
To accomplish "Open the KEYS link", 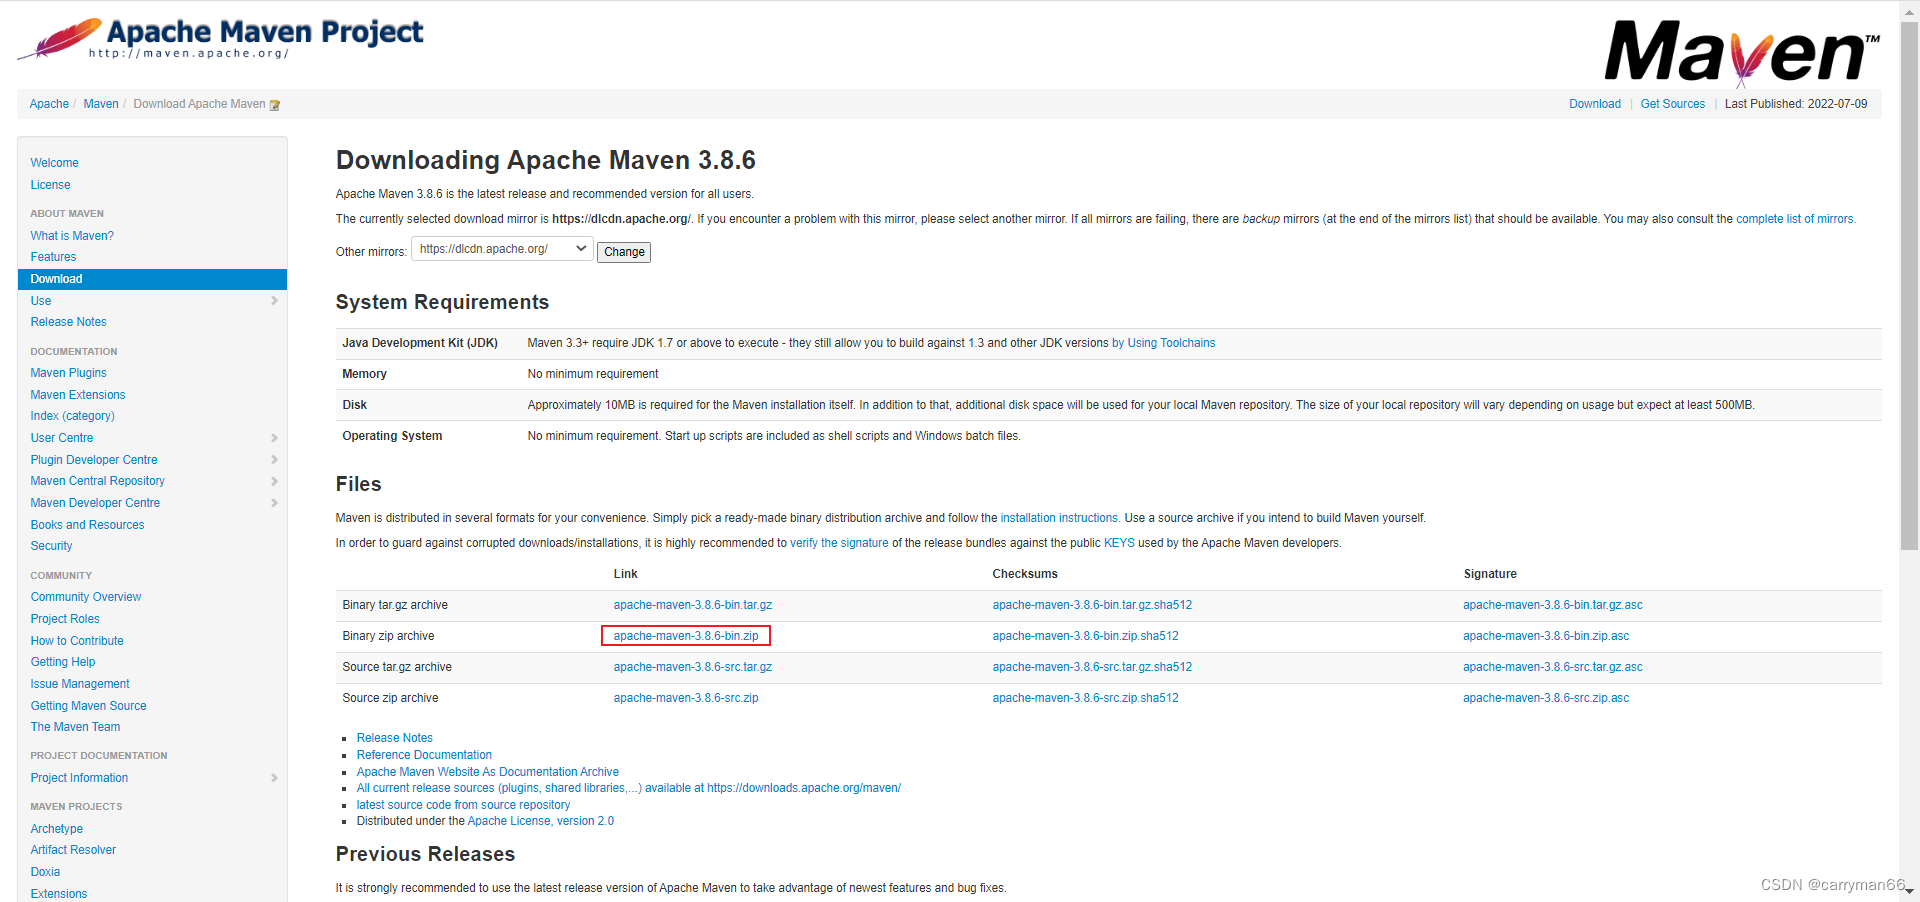I will point(1119,543).
